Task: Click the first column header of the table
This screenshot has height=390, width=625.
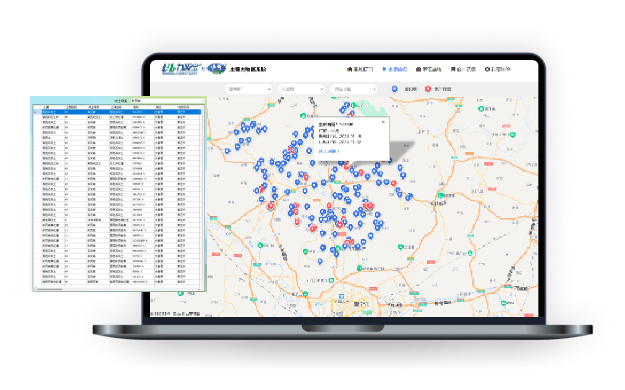Action: [53, 107]
